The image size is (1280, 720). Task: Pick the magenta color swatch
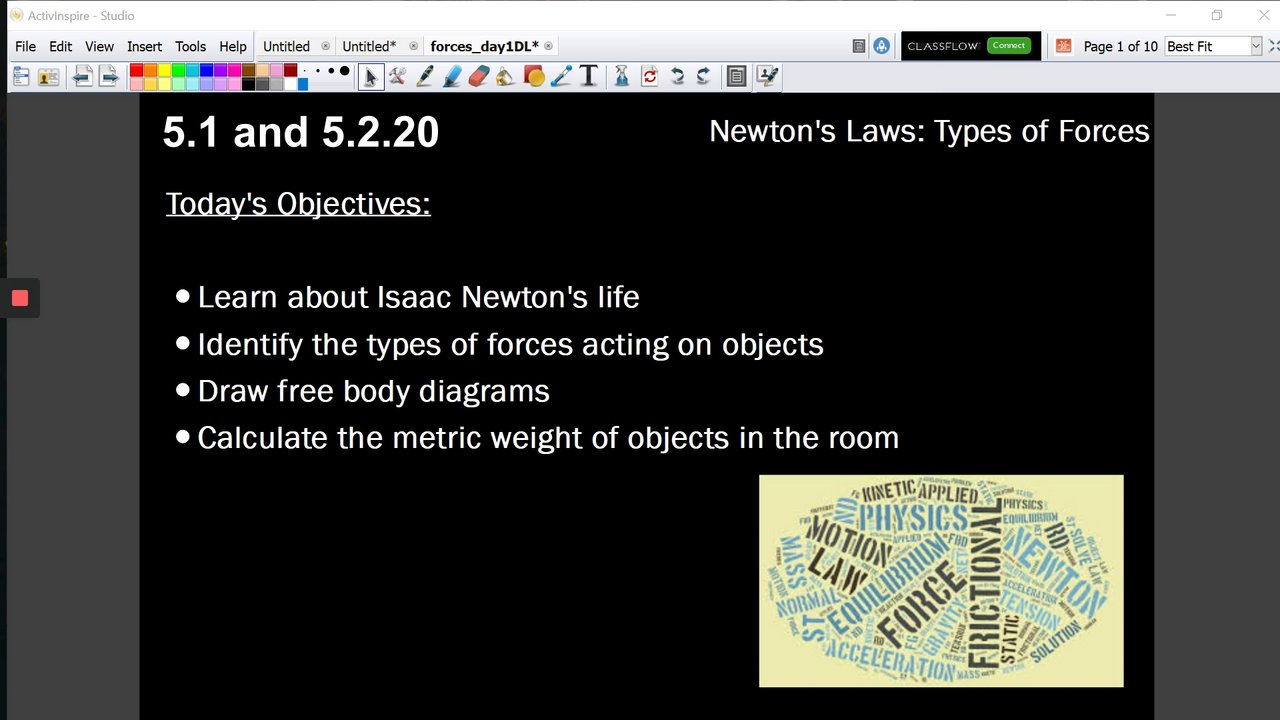[234, 70]
